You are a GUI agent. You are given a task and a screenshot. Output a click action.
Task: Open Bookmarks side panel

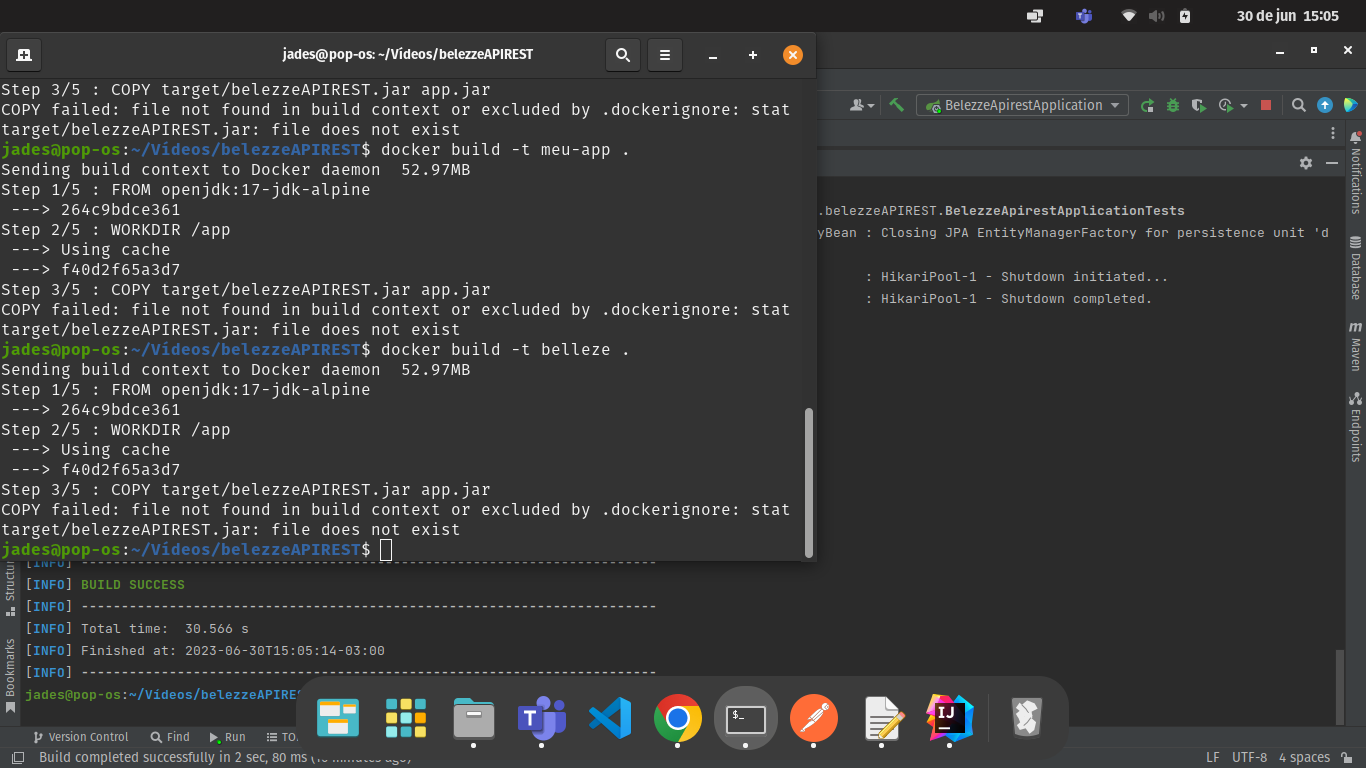[10, 677]
